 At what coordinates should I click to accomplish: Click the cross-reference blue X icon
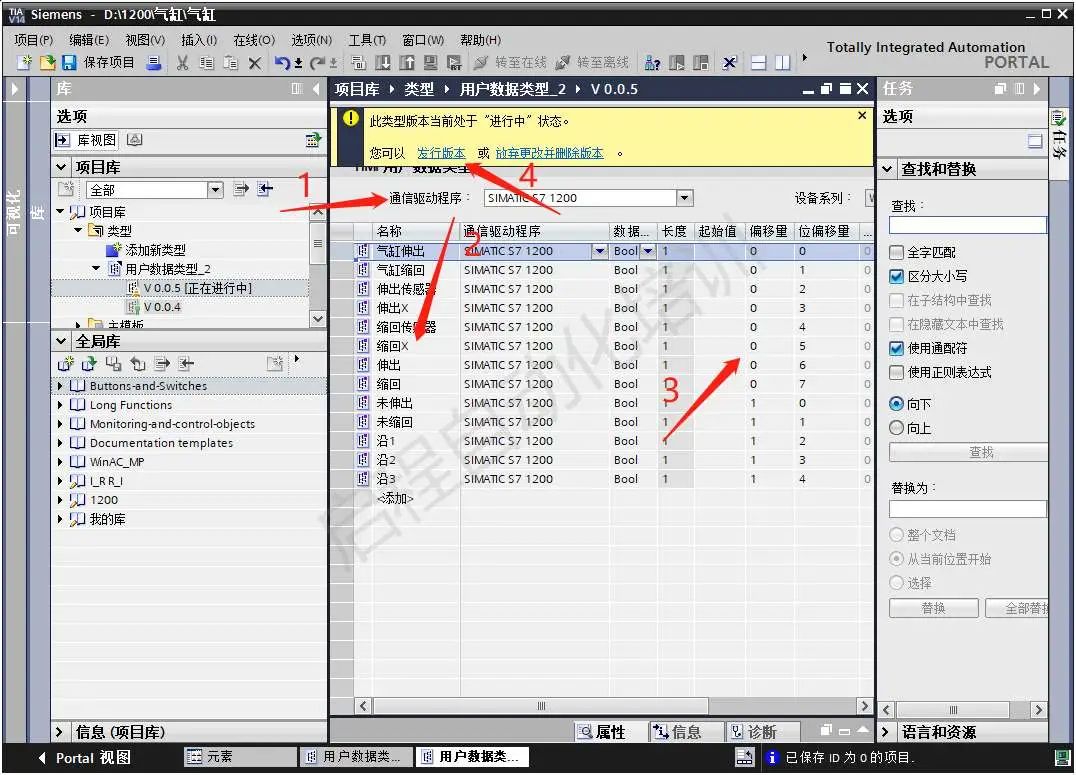tap(729, 63)
